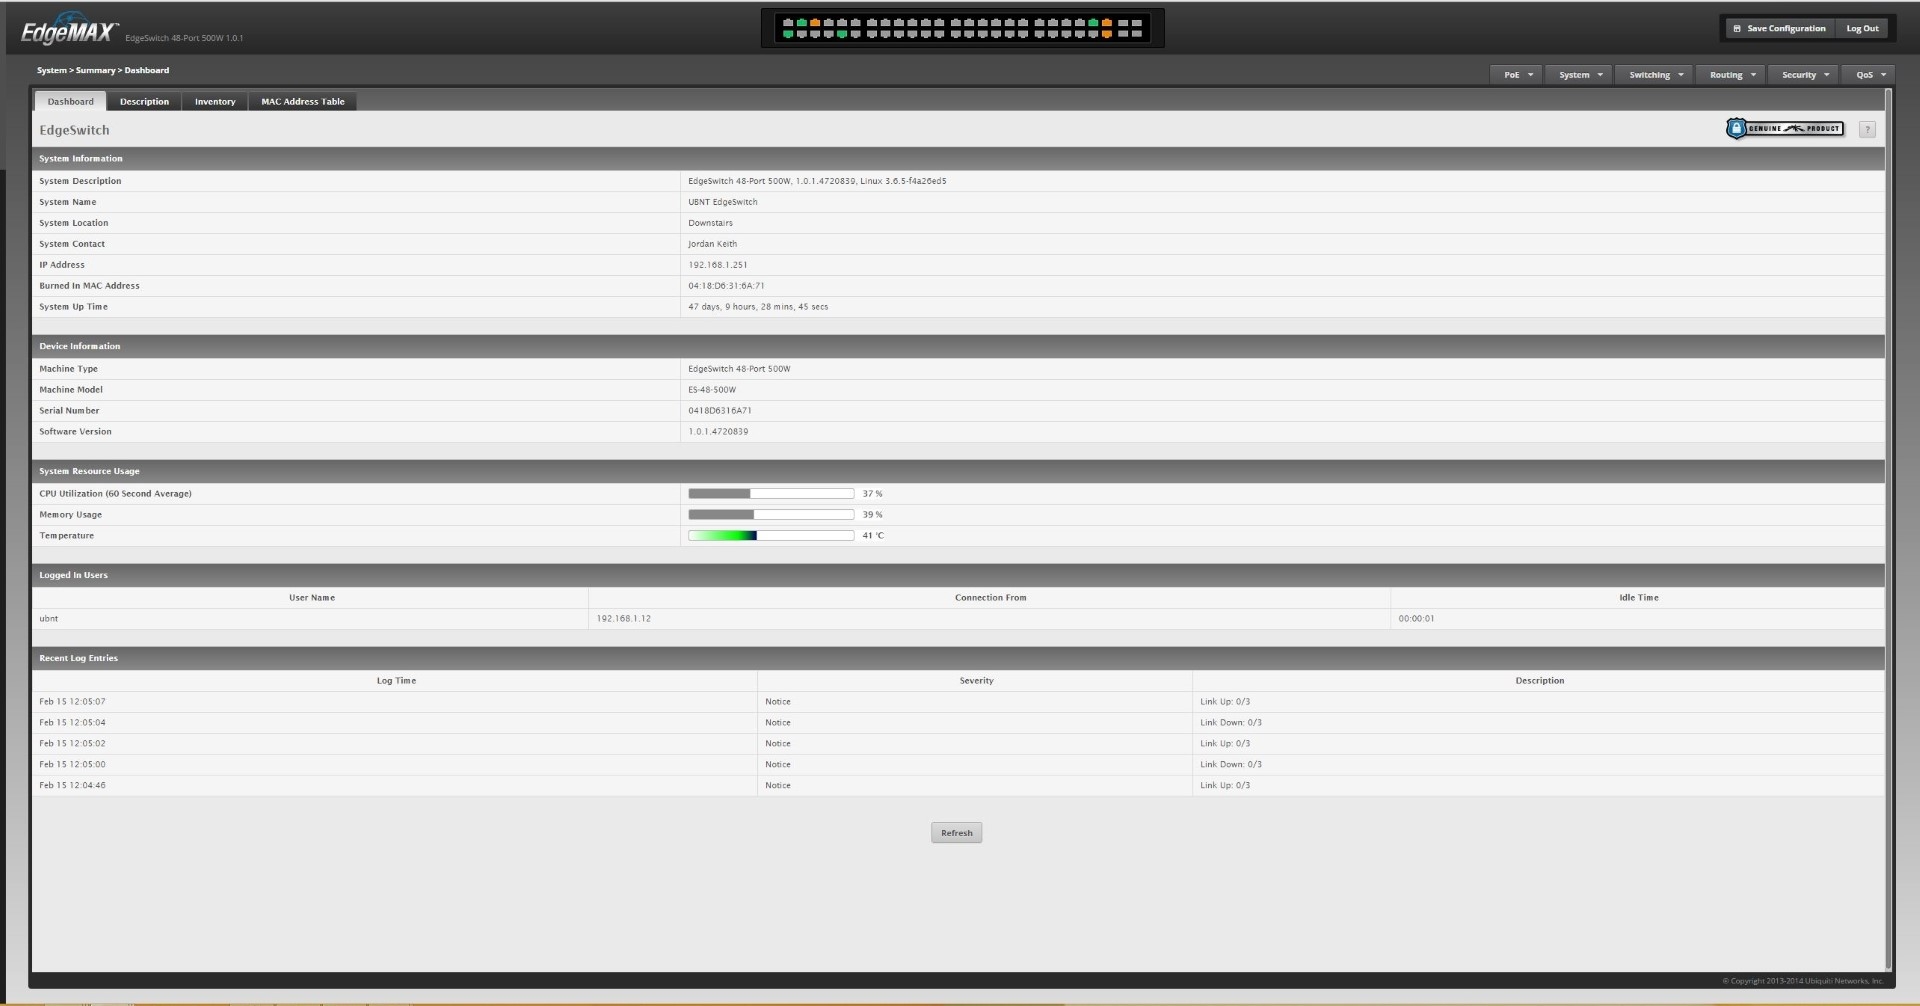Click the gray first port in top row

click(x=788, y=22)
